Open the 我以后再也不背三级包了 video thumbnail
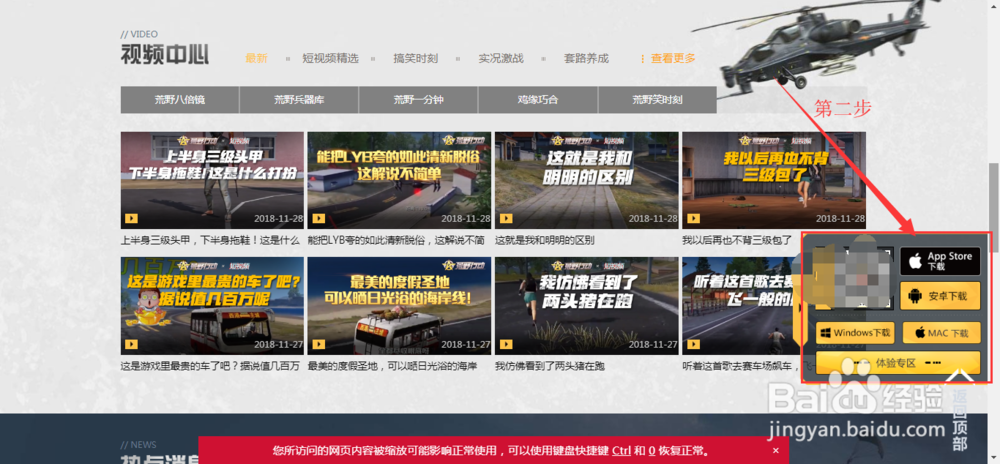Viewport: 1000px width, 464px height. tap(774, 180)
